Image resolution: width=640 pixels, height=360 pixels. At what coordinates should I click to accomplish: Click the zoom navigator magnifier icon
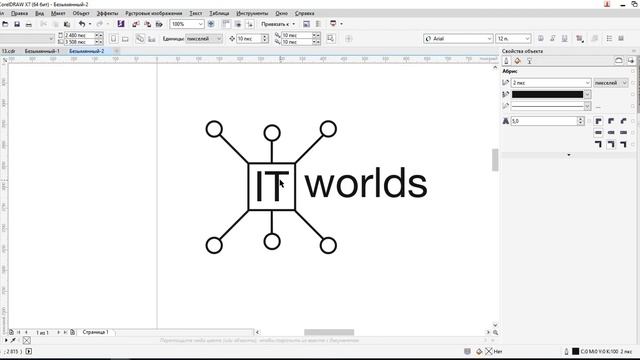495,333
